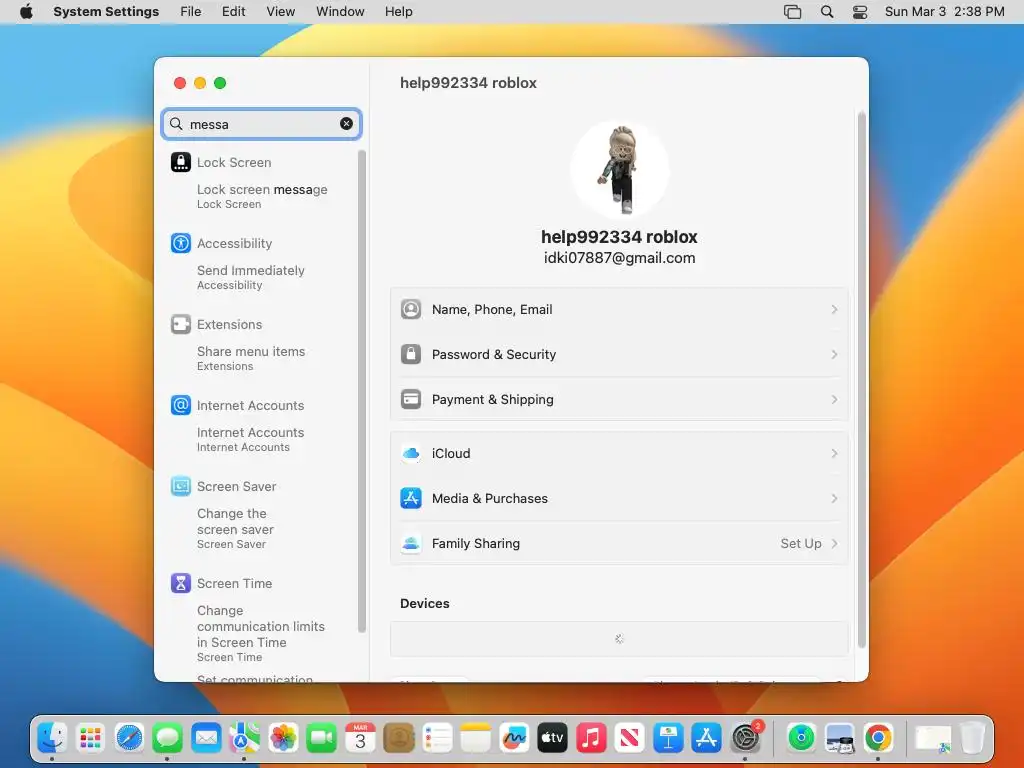The image size is (1024, 768).
Task: Open Messages from the Dock
Action: [167, 738]
